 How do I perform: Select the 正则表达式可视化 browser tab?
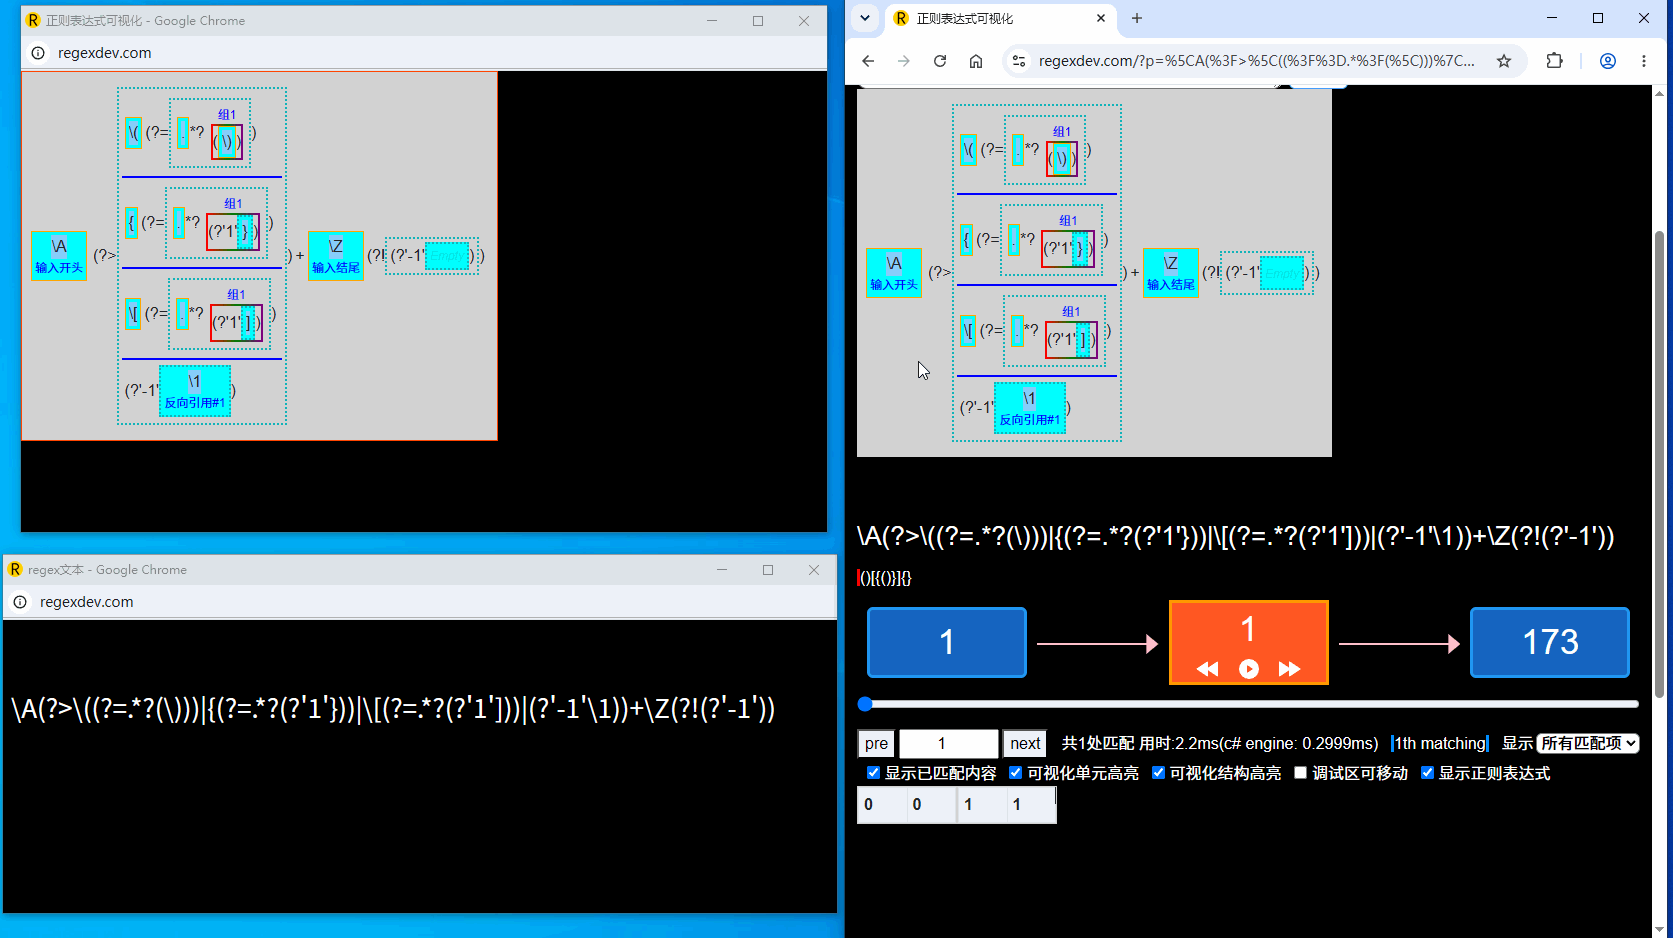(1001, 18)
